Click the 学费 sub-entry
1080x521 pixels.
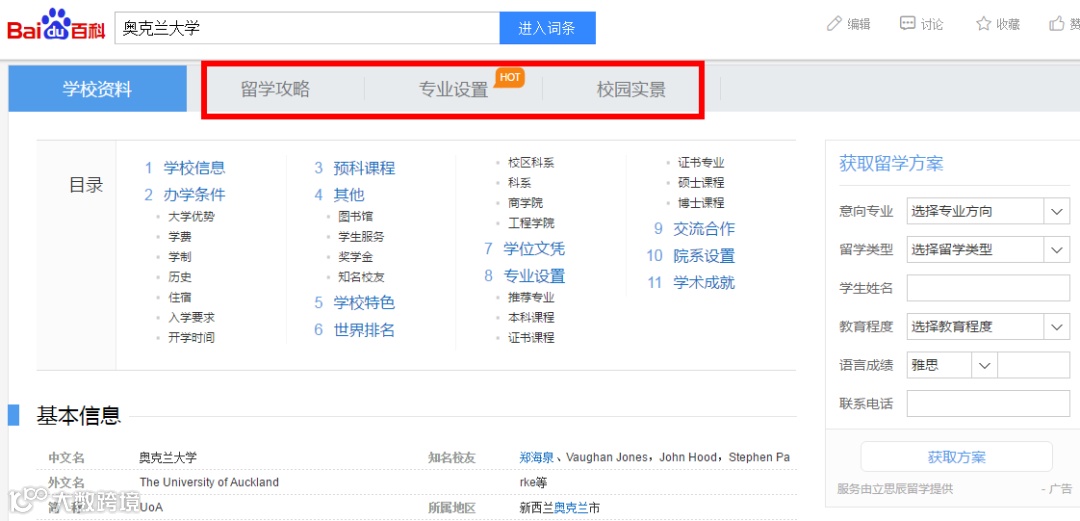click(180, 236)
